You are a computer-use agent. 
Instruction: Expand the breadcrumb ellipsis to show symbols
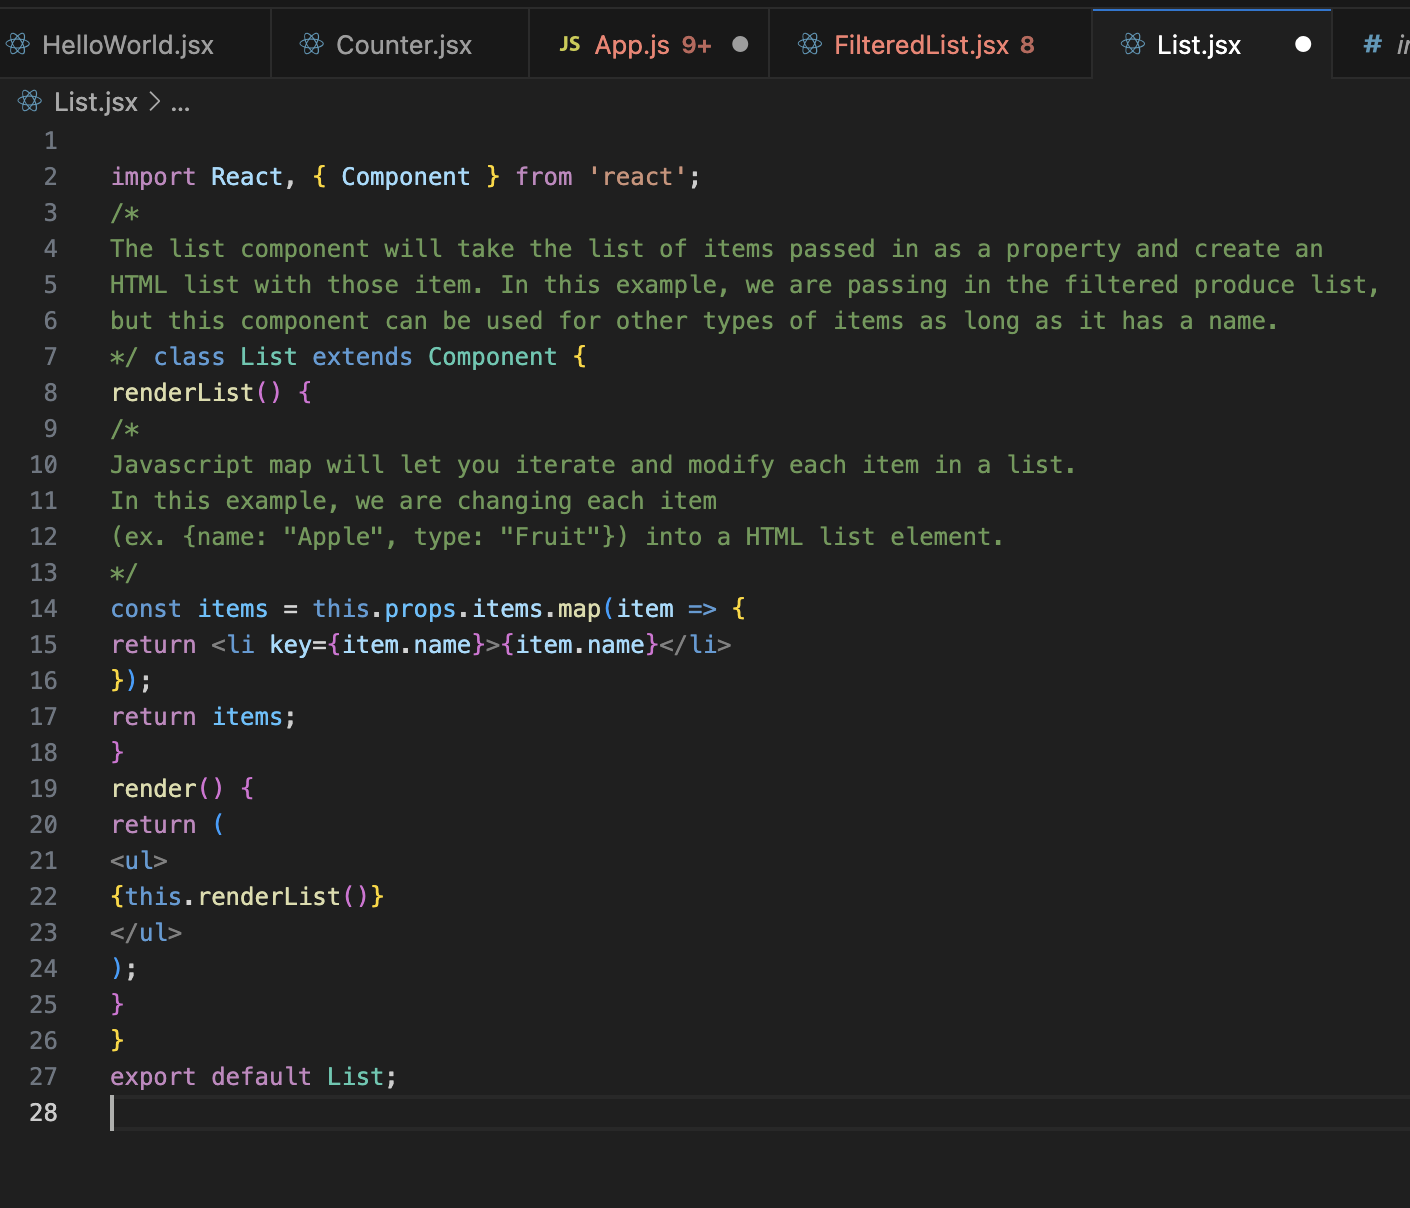pos(179,103)
